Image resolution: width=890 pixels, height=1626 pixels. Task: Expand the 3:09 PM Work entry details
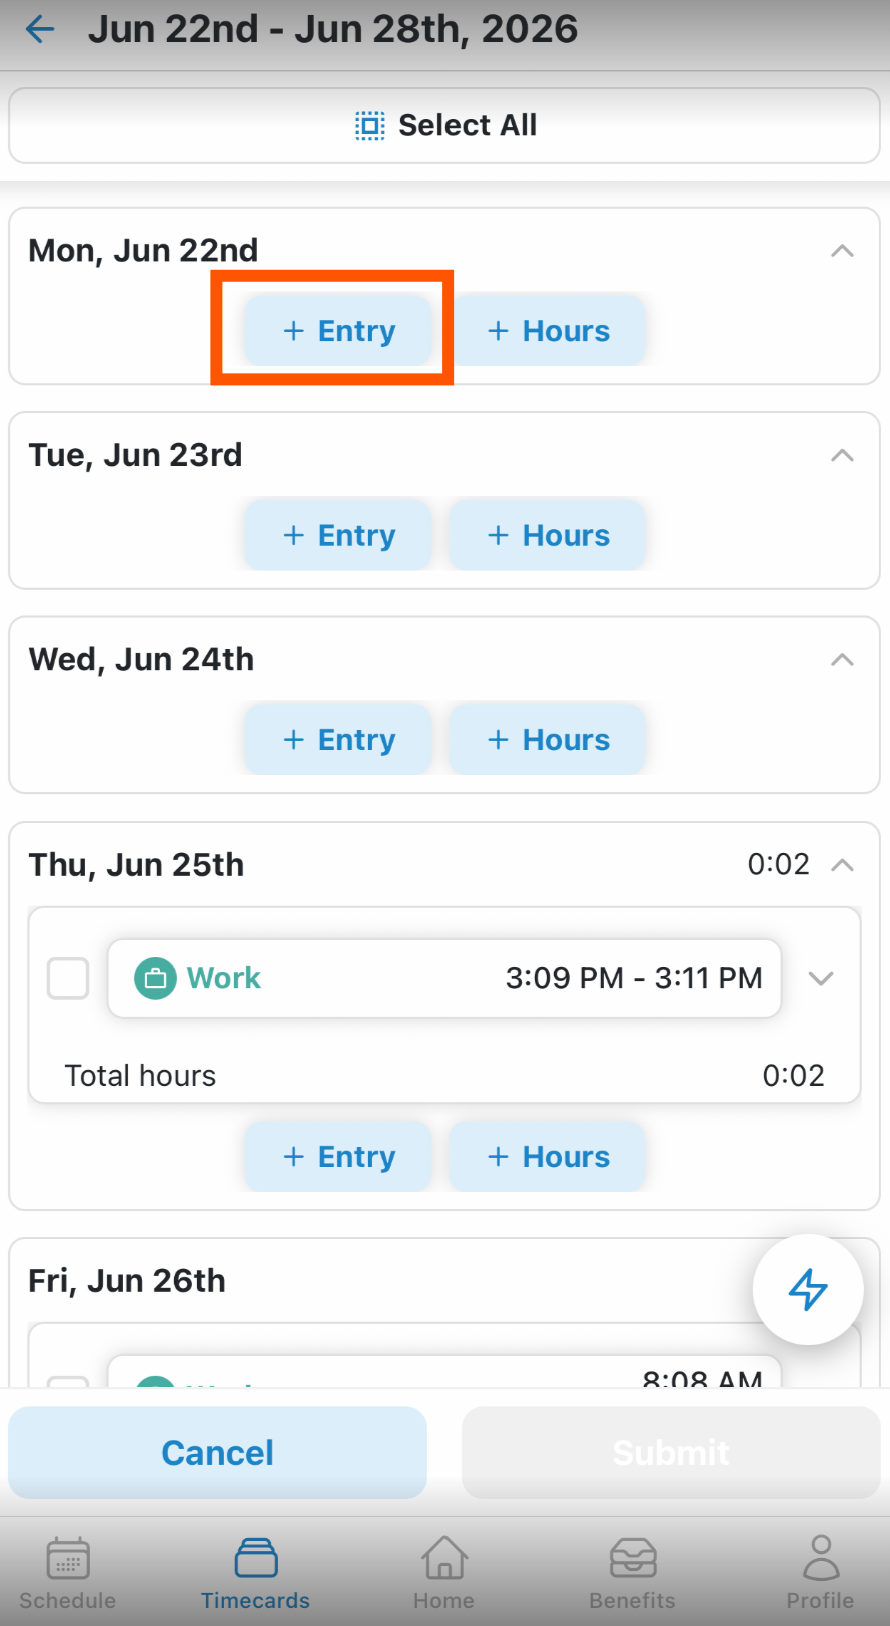tap(821, 978)
